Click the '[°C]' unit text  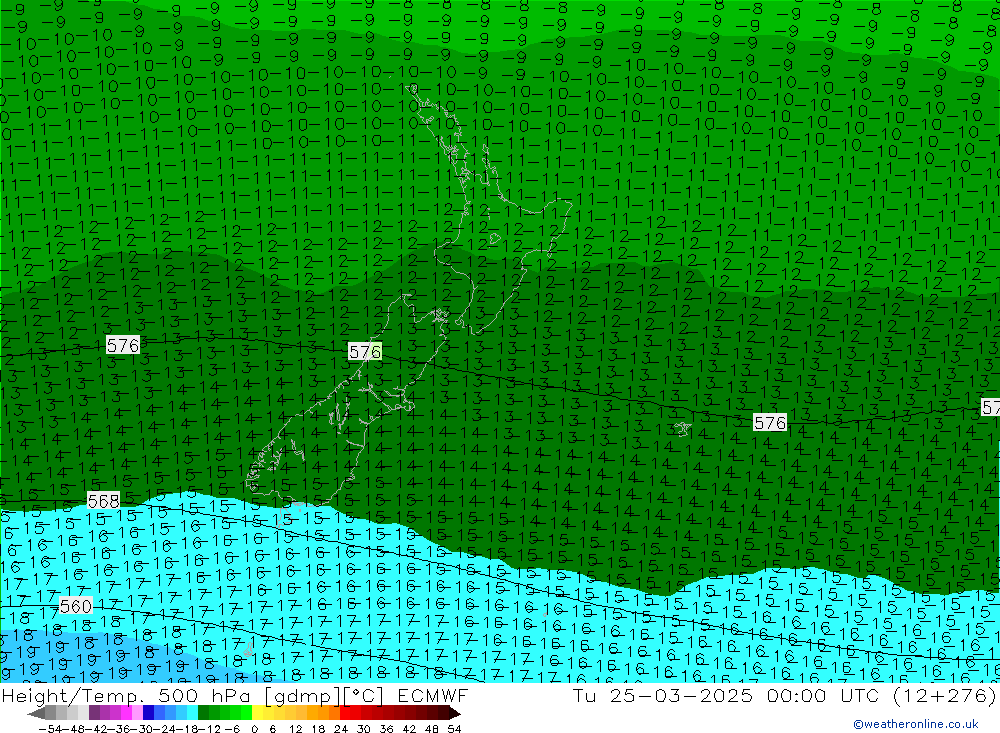pos(364,695)
